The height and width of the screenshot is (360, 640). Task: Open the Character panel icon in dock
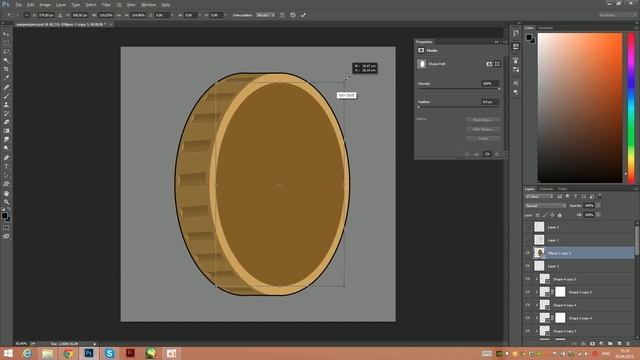coord(516,83)
